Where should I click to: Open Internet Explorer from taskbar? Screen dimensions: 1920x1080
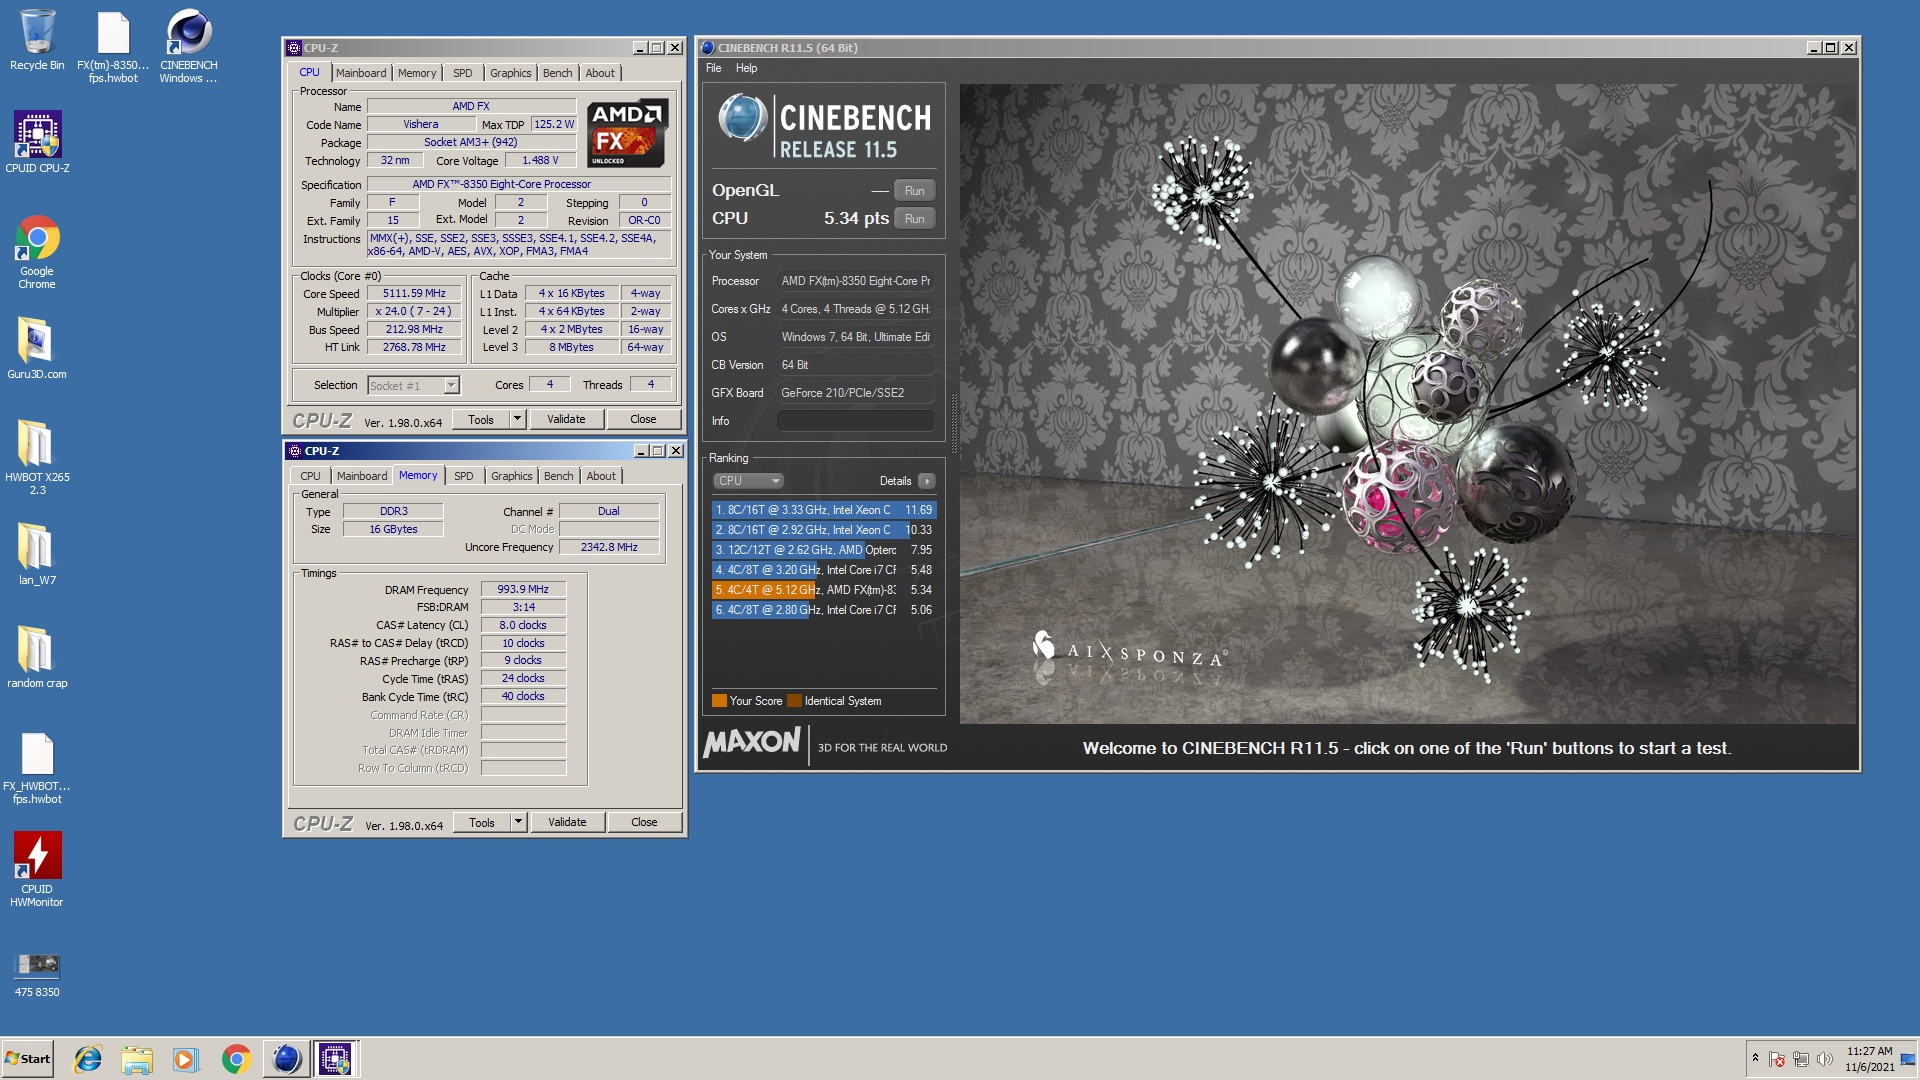[88, 1059]
